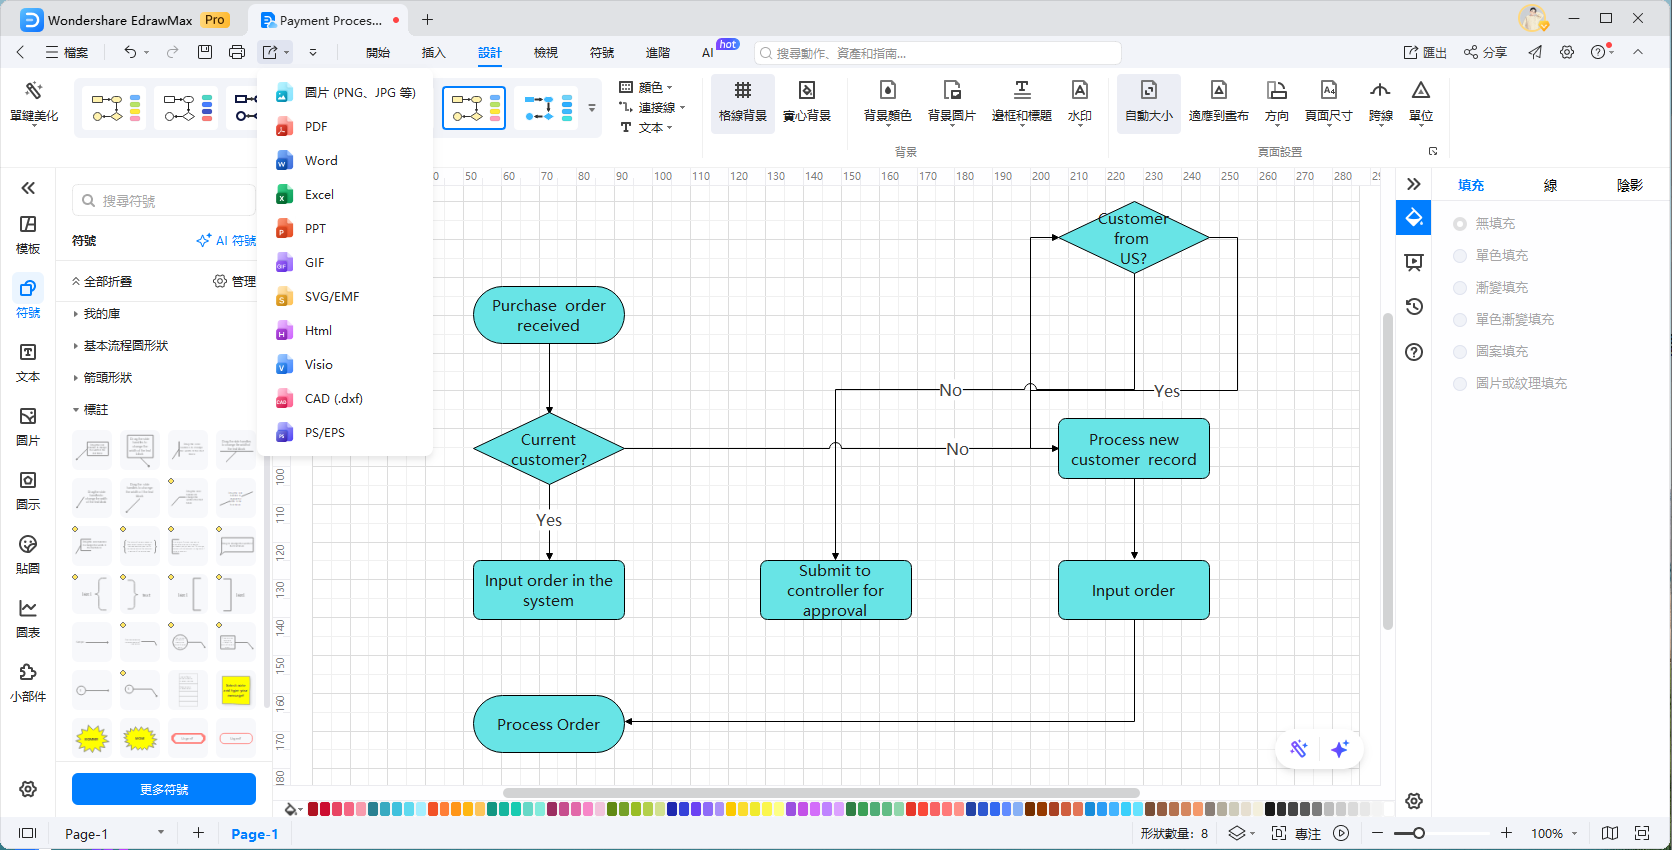Click the presentation icon in right sidebar
Image resolution: width=1672 pixels, height=850 pixels.
1414,262
